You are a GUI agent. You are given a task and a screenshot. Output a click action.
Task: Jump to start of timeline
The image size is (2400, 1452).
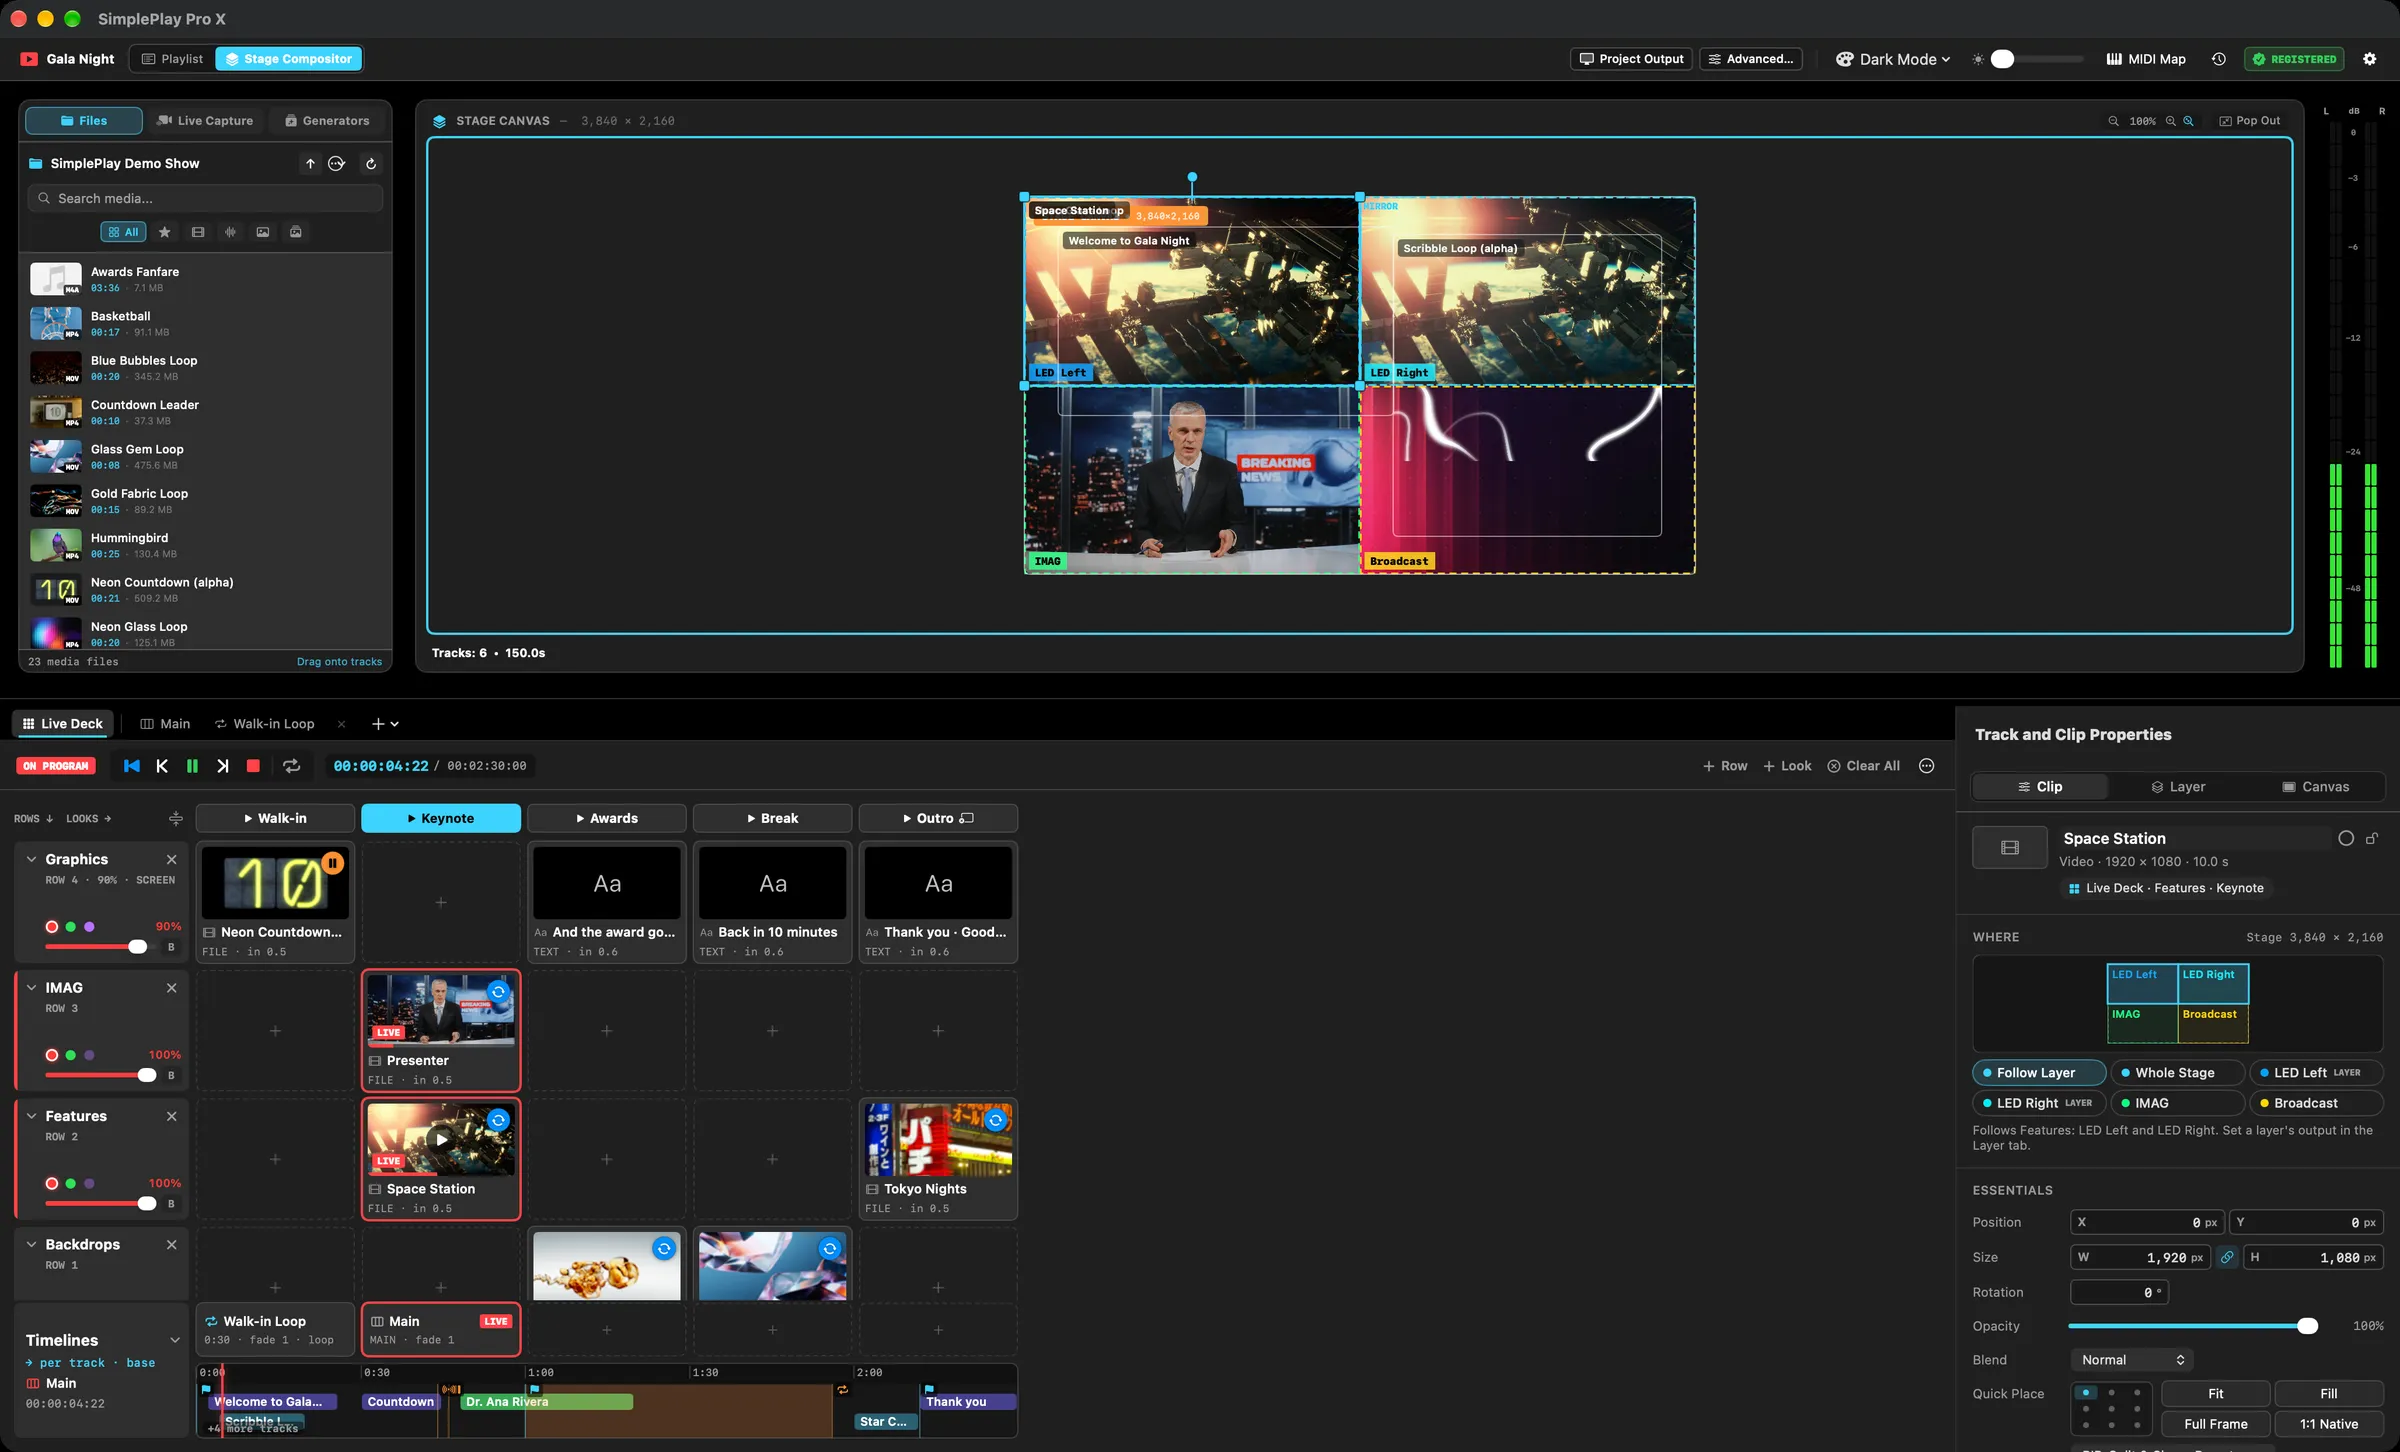pyautogui.click(x=132, y=766)
